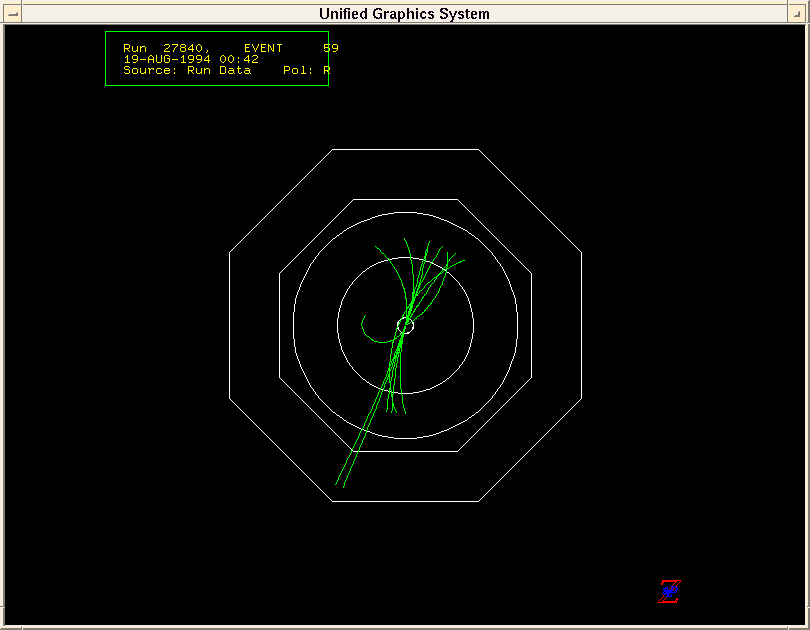The width and height of the screenshot is (810, 630).
Task: Click the "EVENT 59" label
Action: (290, 48)
